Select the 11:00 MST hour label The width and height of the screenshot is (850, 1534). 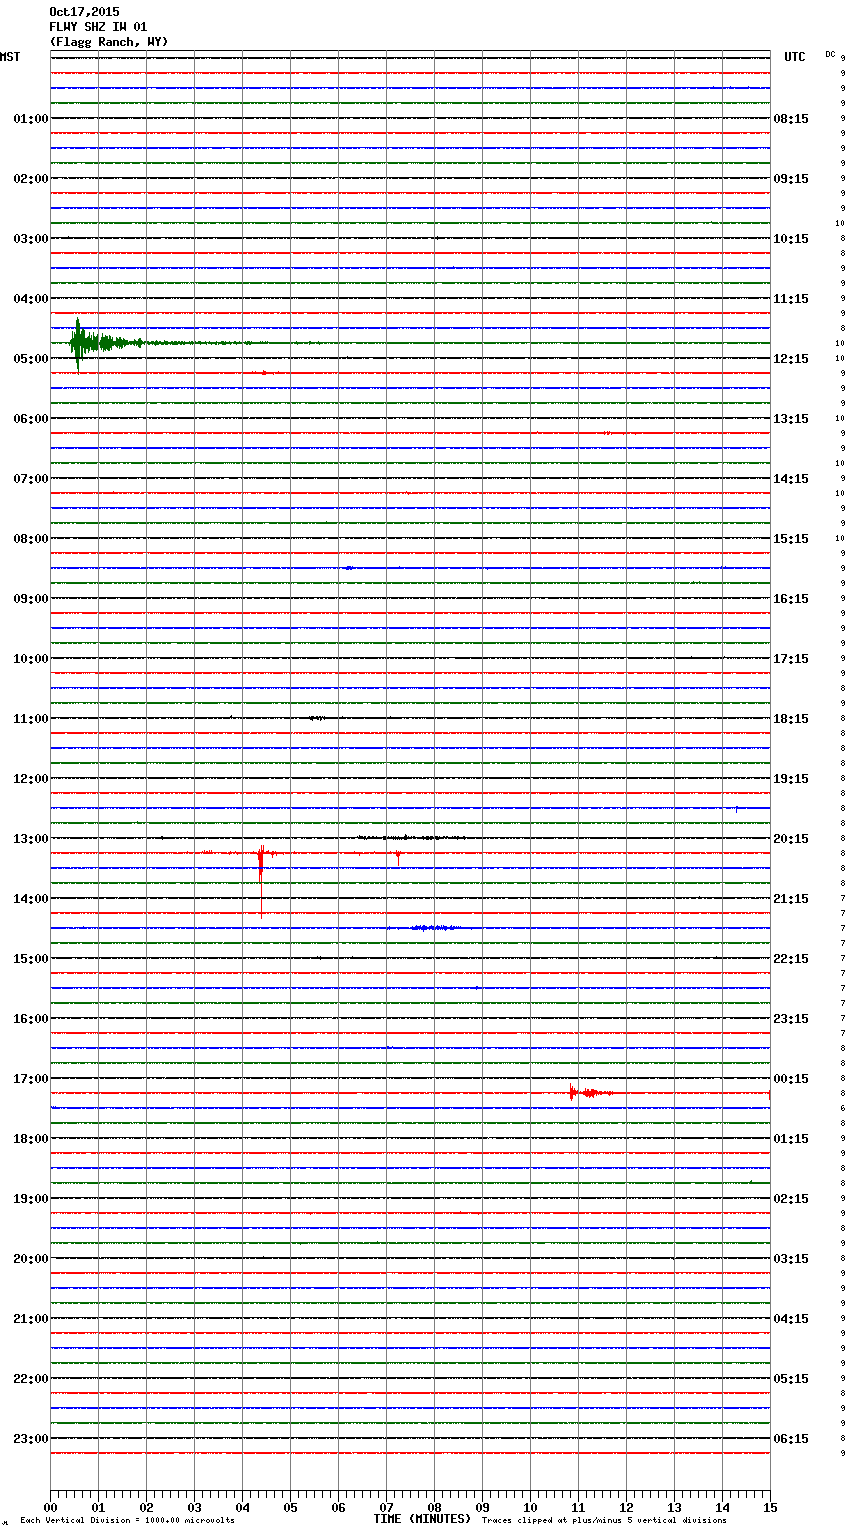coord(31,719)
